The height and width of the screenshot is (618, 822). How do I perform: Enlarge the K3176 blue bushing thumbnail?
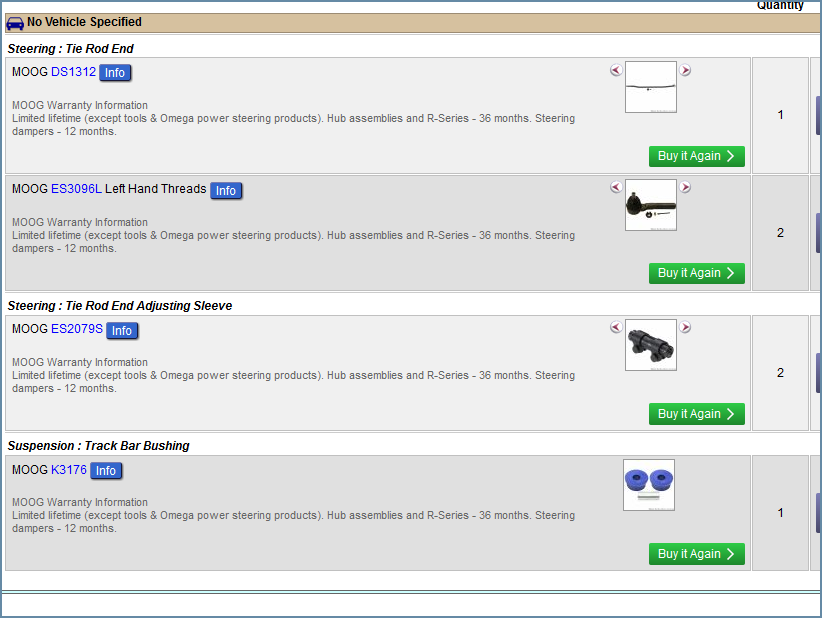click(x=649, y=485)
